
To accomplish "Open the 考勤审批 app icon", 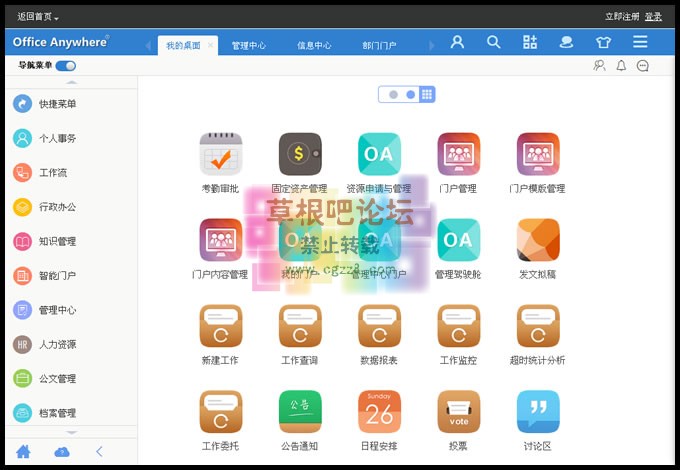I will pyautogui.click(x=221, y=154).
